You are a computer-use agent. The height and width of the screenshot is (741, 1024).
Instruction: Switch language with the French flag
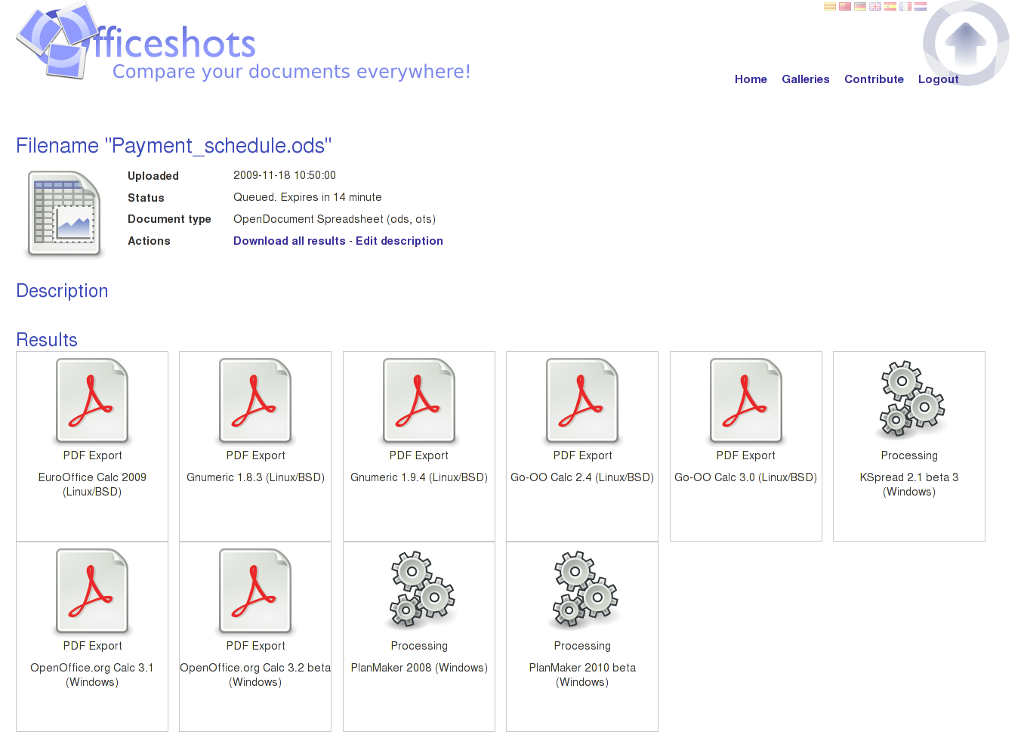pos(904,7)
